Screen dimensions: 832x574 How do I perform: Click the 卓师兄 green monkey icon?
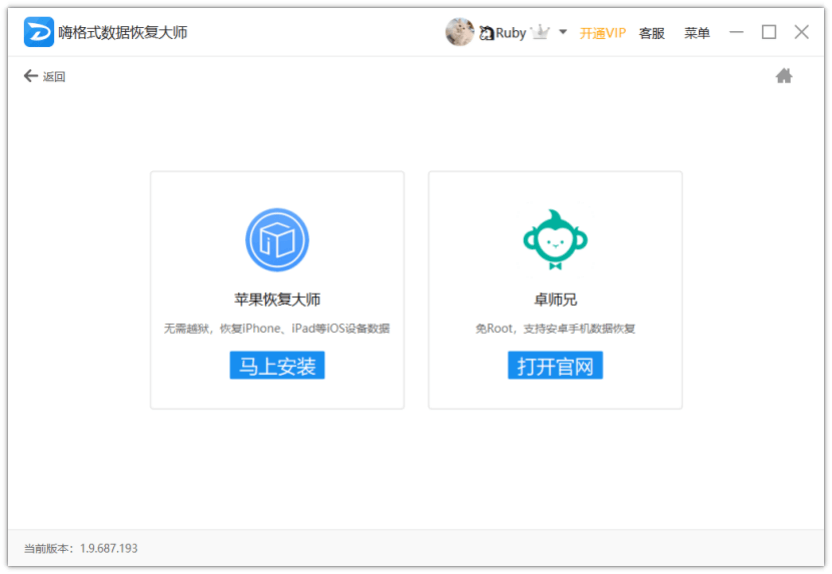click(x=555, y=240)
